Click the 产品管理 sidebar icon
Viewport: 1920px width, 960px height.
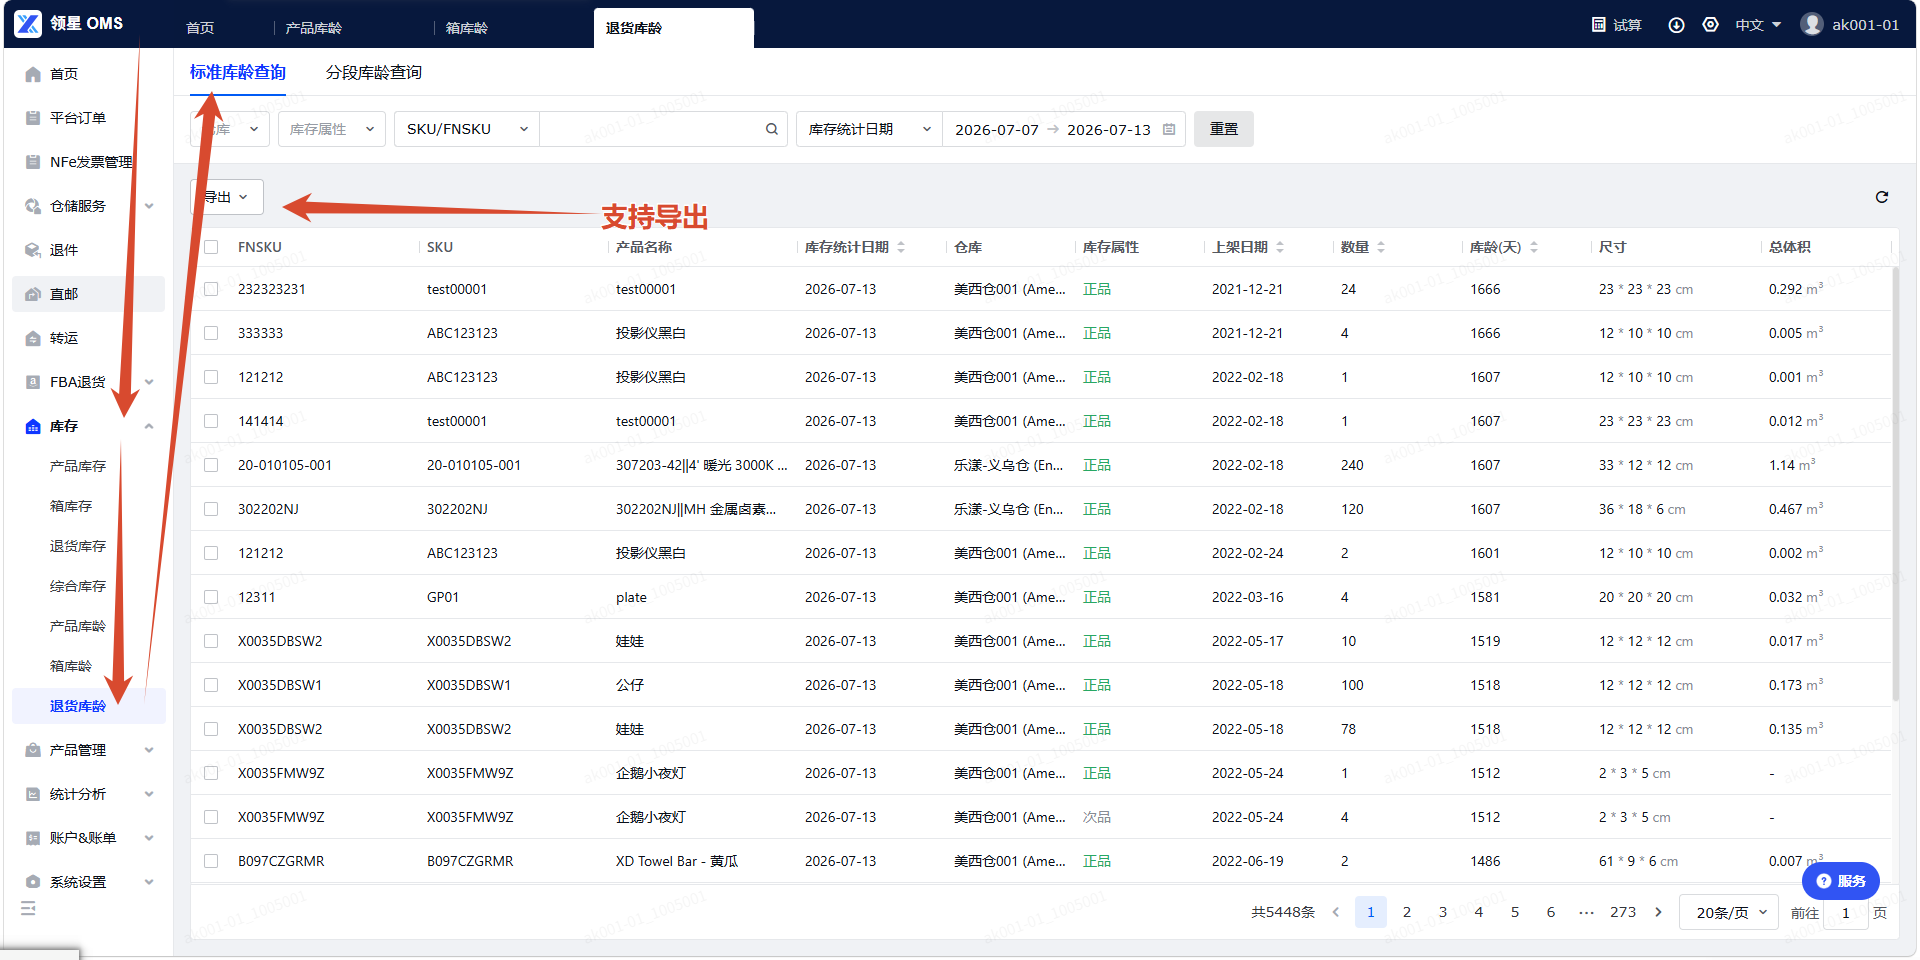pos(33,750)
